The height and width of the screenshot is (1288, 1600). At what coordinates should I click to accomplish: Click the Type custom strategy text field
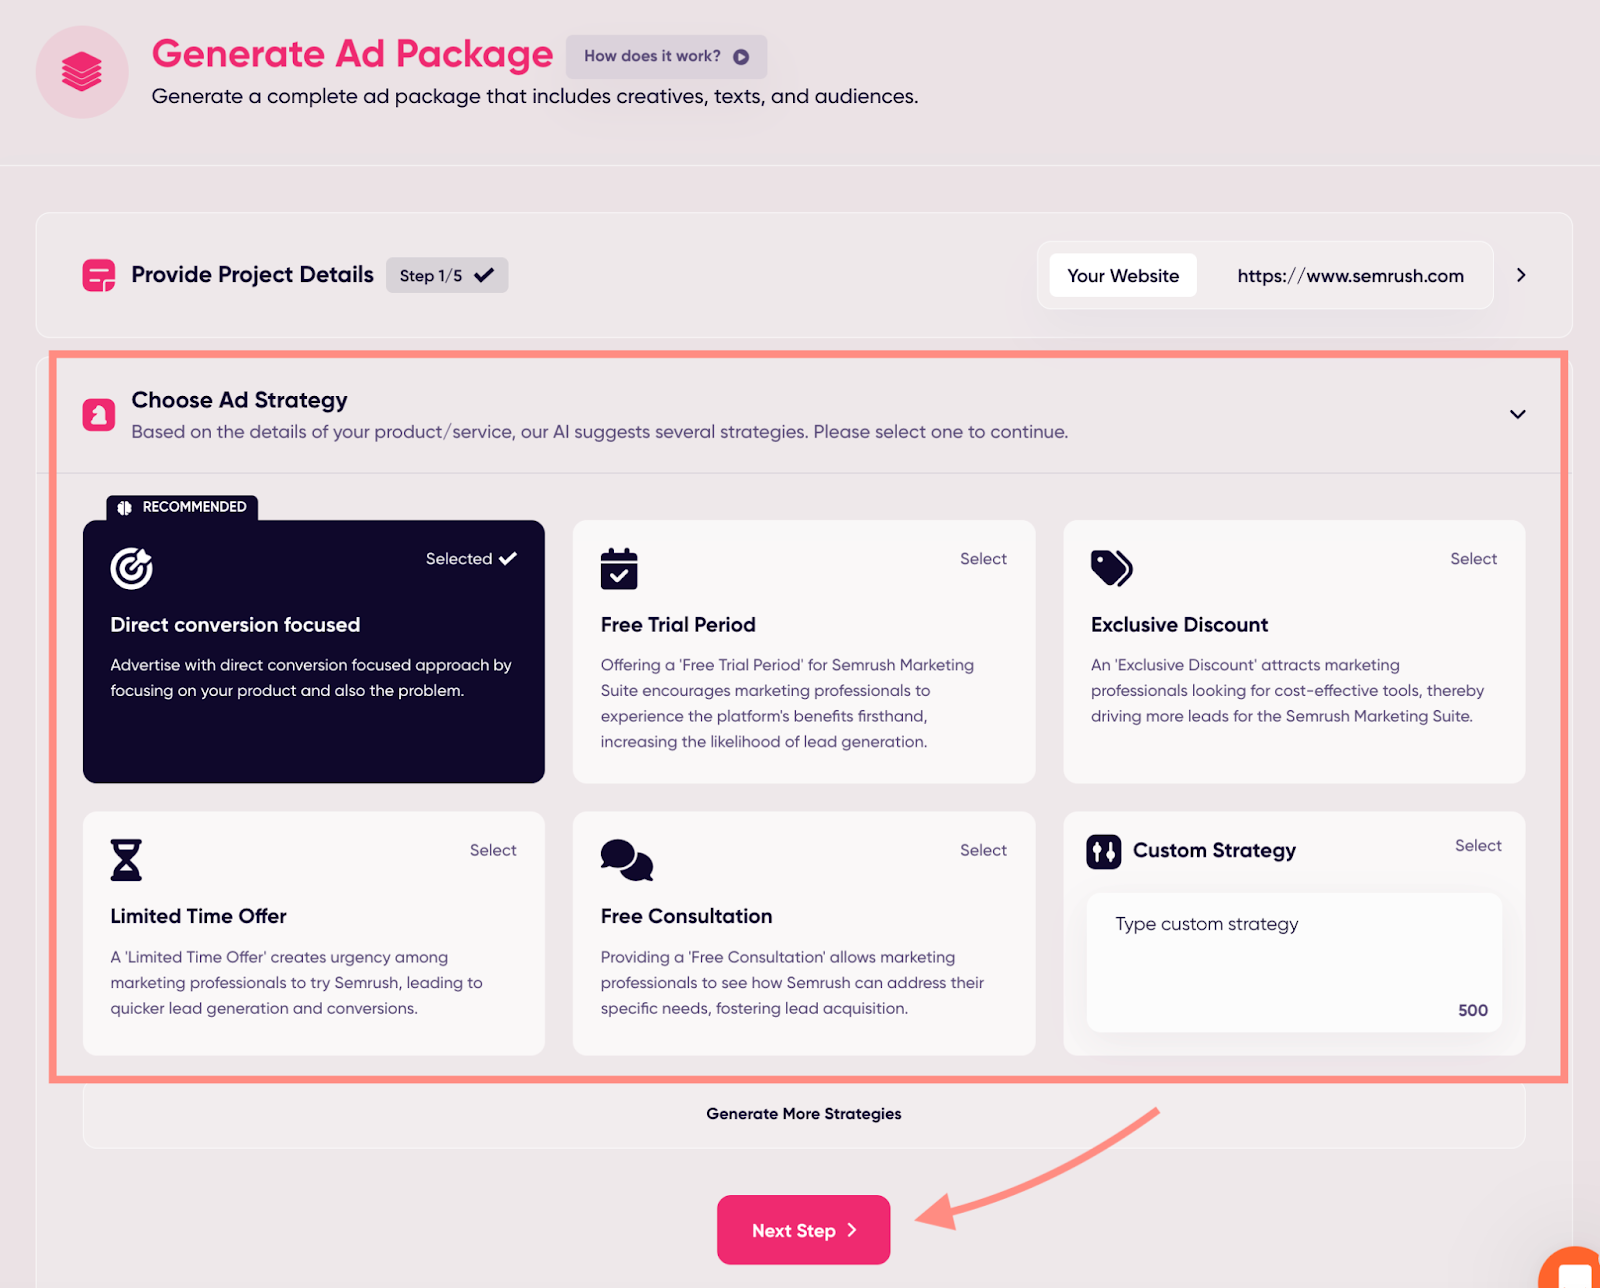(1294, 962)
